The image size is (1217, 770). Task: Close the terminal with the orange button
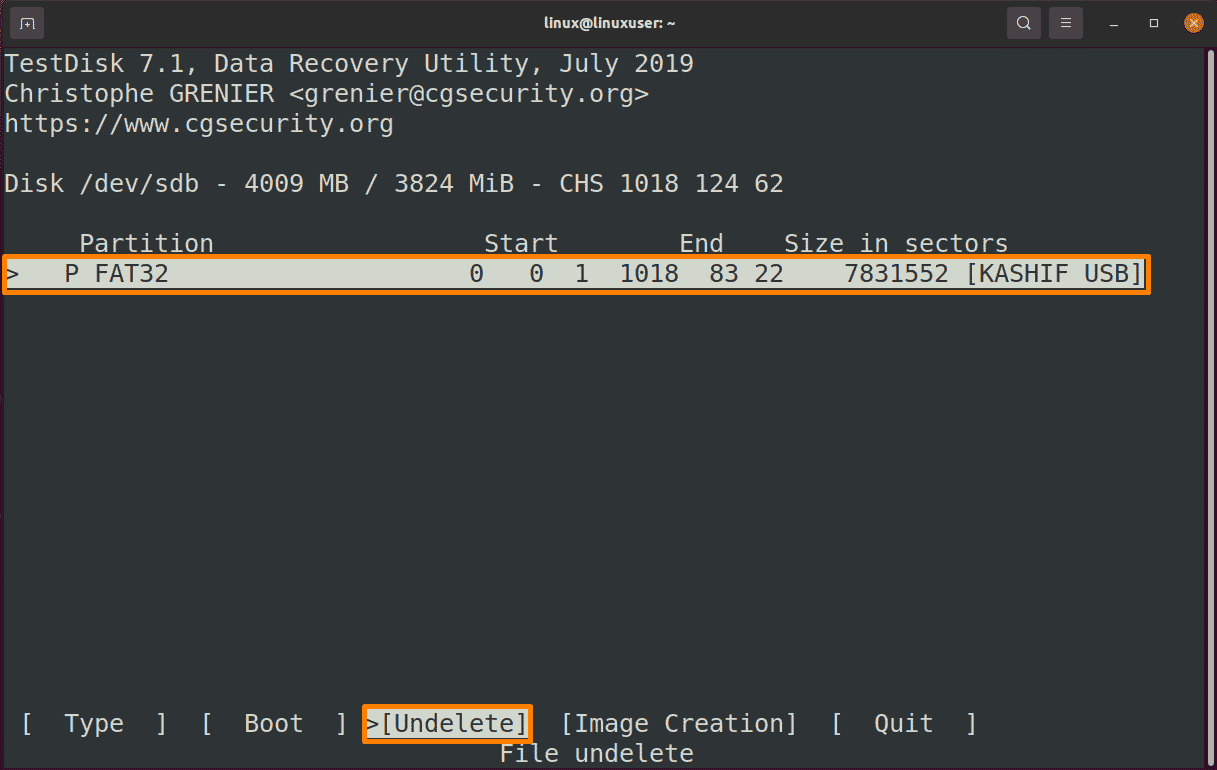(1192, 22)
